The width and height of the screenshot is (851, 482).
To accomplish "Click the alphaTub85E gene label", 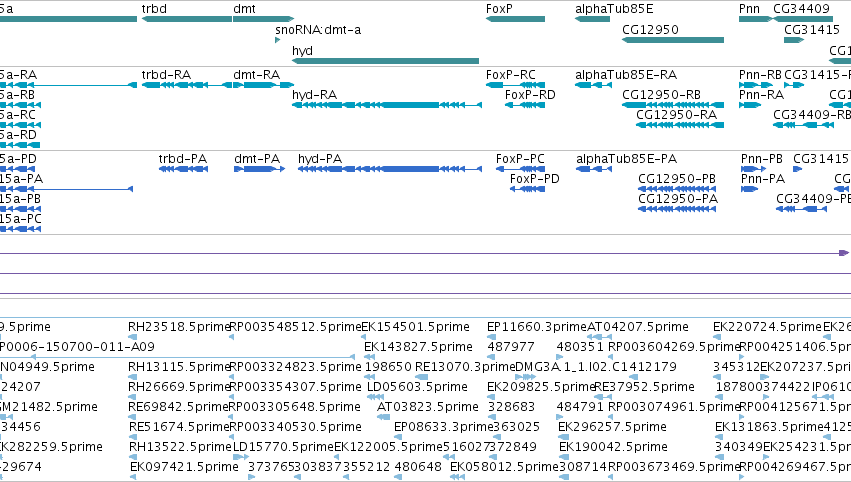I will pyautogui.click(x=614, y=9).
